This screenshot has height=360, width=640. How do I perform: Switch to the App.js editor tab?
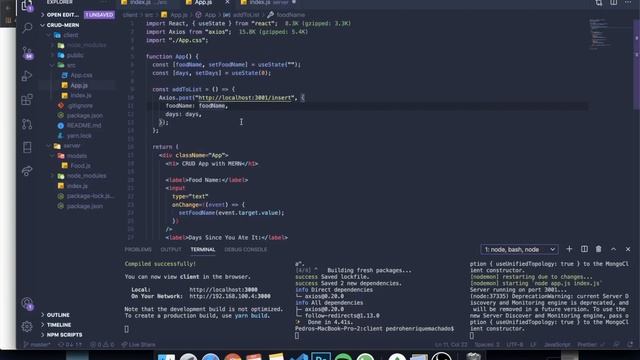(x=203, y=2)
